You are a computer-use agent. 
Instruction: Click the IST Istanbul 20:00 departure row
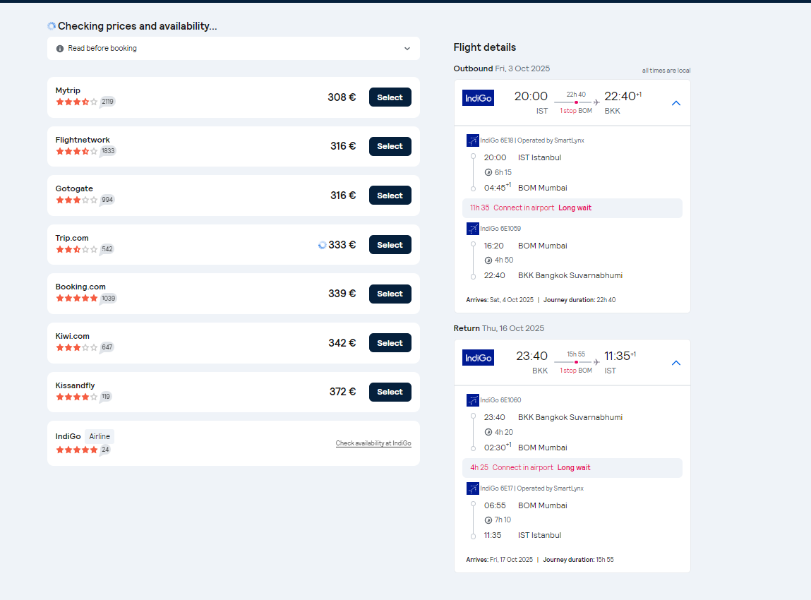tap(522, 158)
